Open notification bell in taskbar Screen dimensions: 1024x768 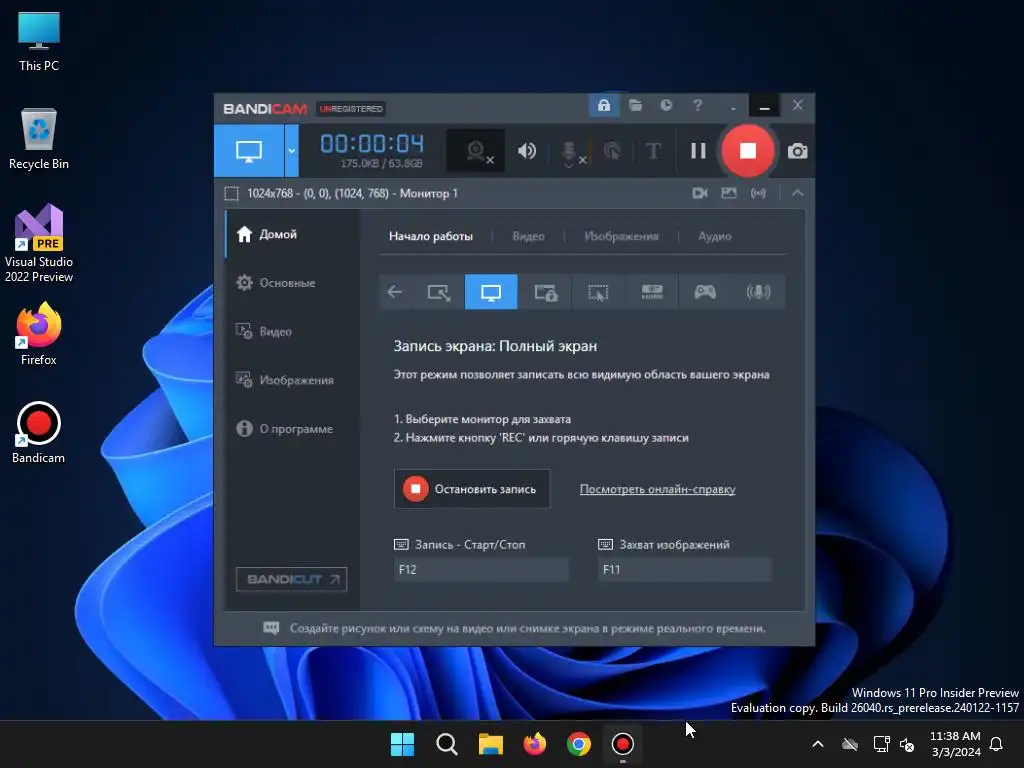click(x=997, y=744)
